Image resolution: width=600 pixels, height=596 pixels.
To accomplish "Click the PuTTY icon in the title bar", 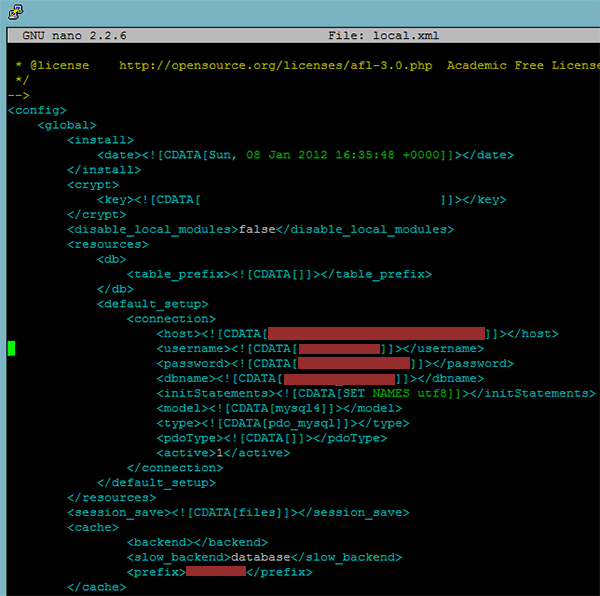I will (x=16, y=11).
